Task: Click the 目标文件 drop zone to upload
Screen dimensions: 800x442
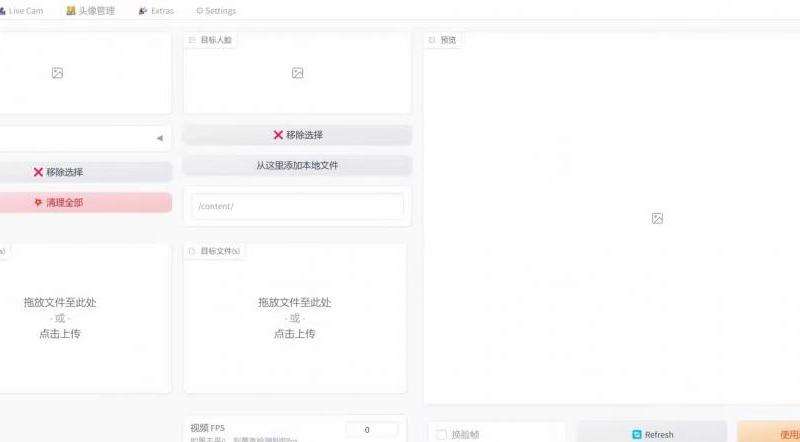Action: 295,318
